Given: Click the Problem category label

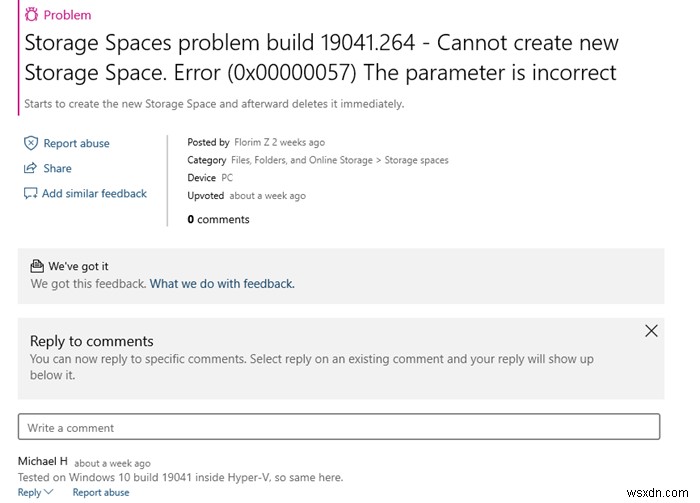Looking at the screenshot, I should coord(67,15).
